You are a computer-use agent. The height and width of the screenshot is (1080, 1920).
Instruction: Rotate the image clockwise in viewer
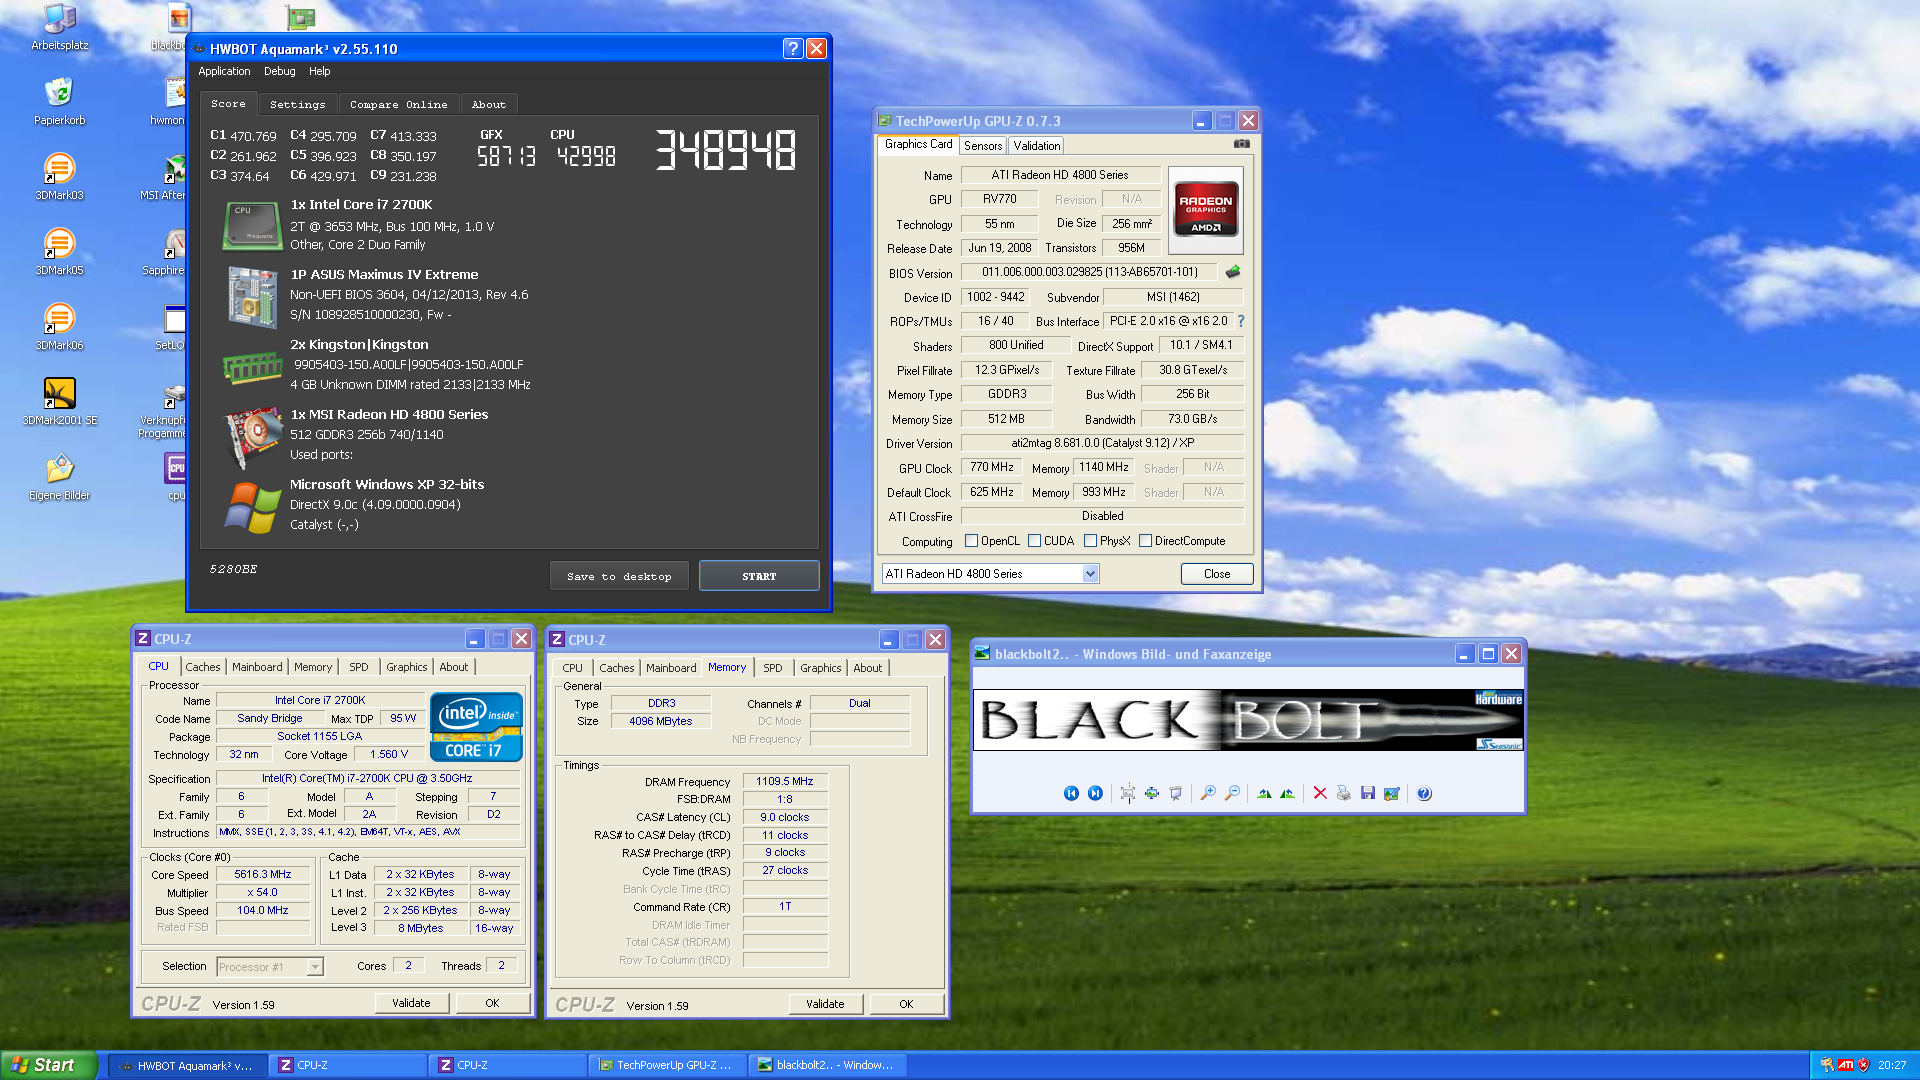pos(1264,793)
